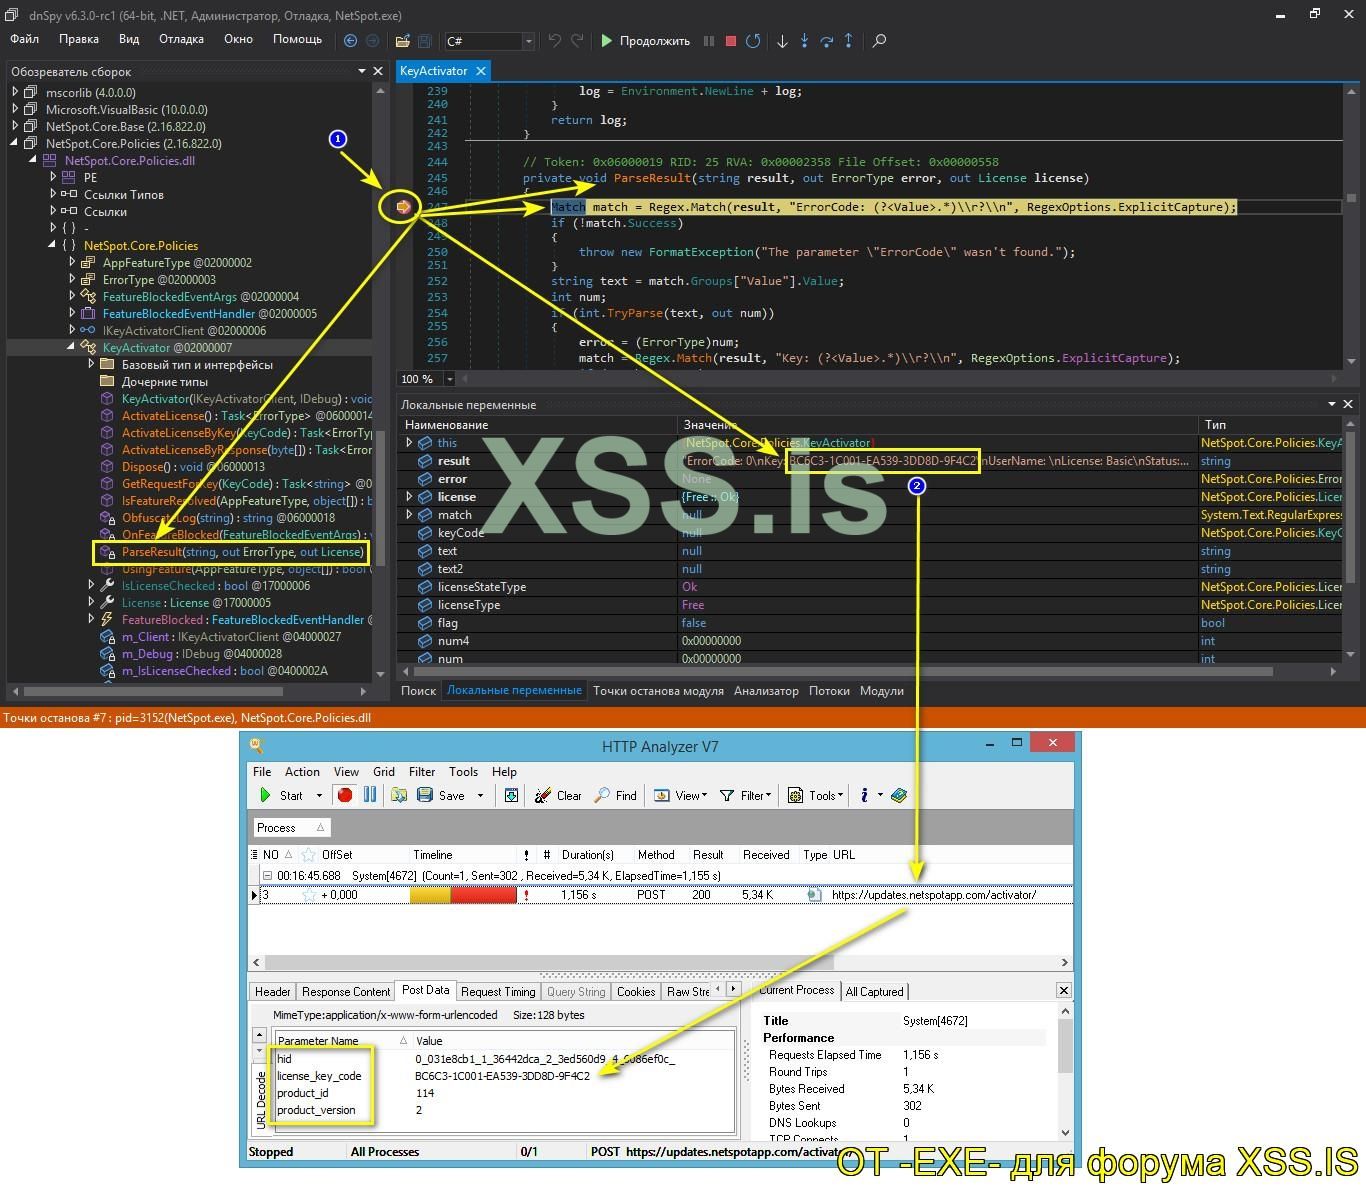Open the Grid menu in HTTP Analyzer
Image resolution: width=1366 pixels, height=1188 pixels.
click(x=384, y=772)
